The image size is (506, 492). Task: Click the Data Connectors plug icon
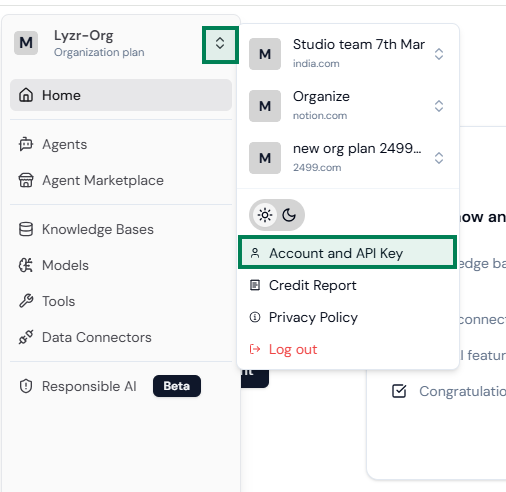pyautogui.click(x=26, y=337)
